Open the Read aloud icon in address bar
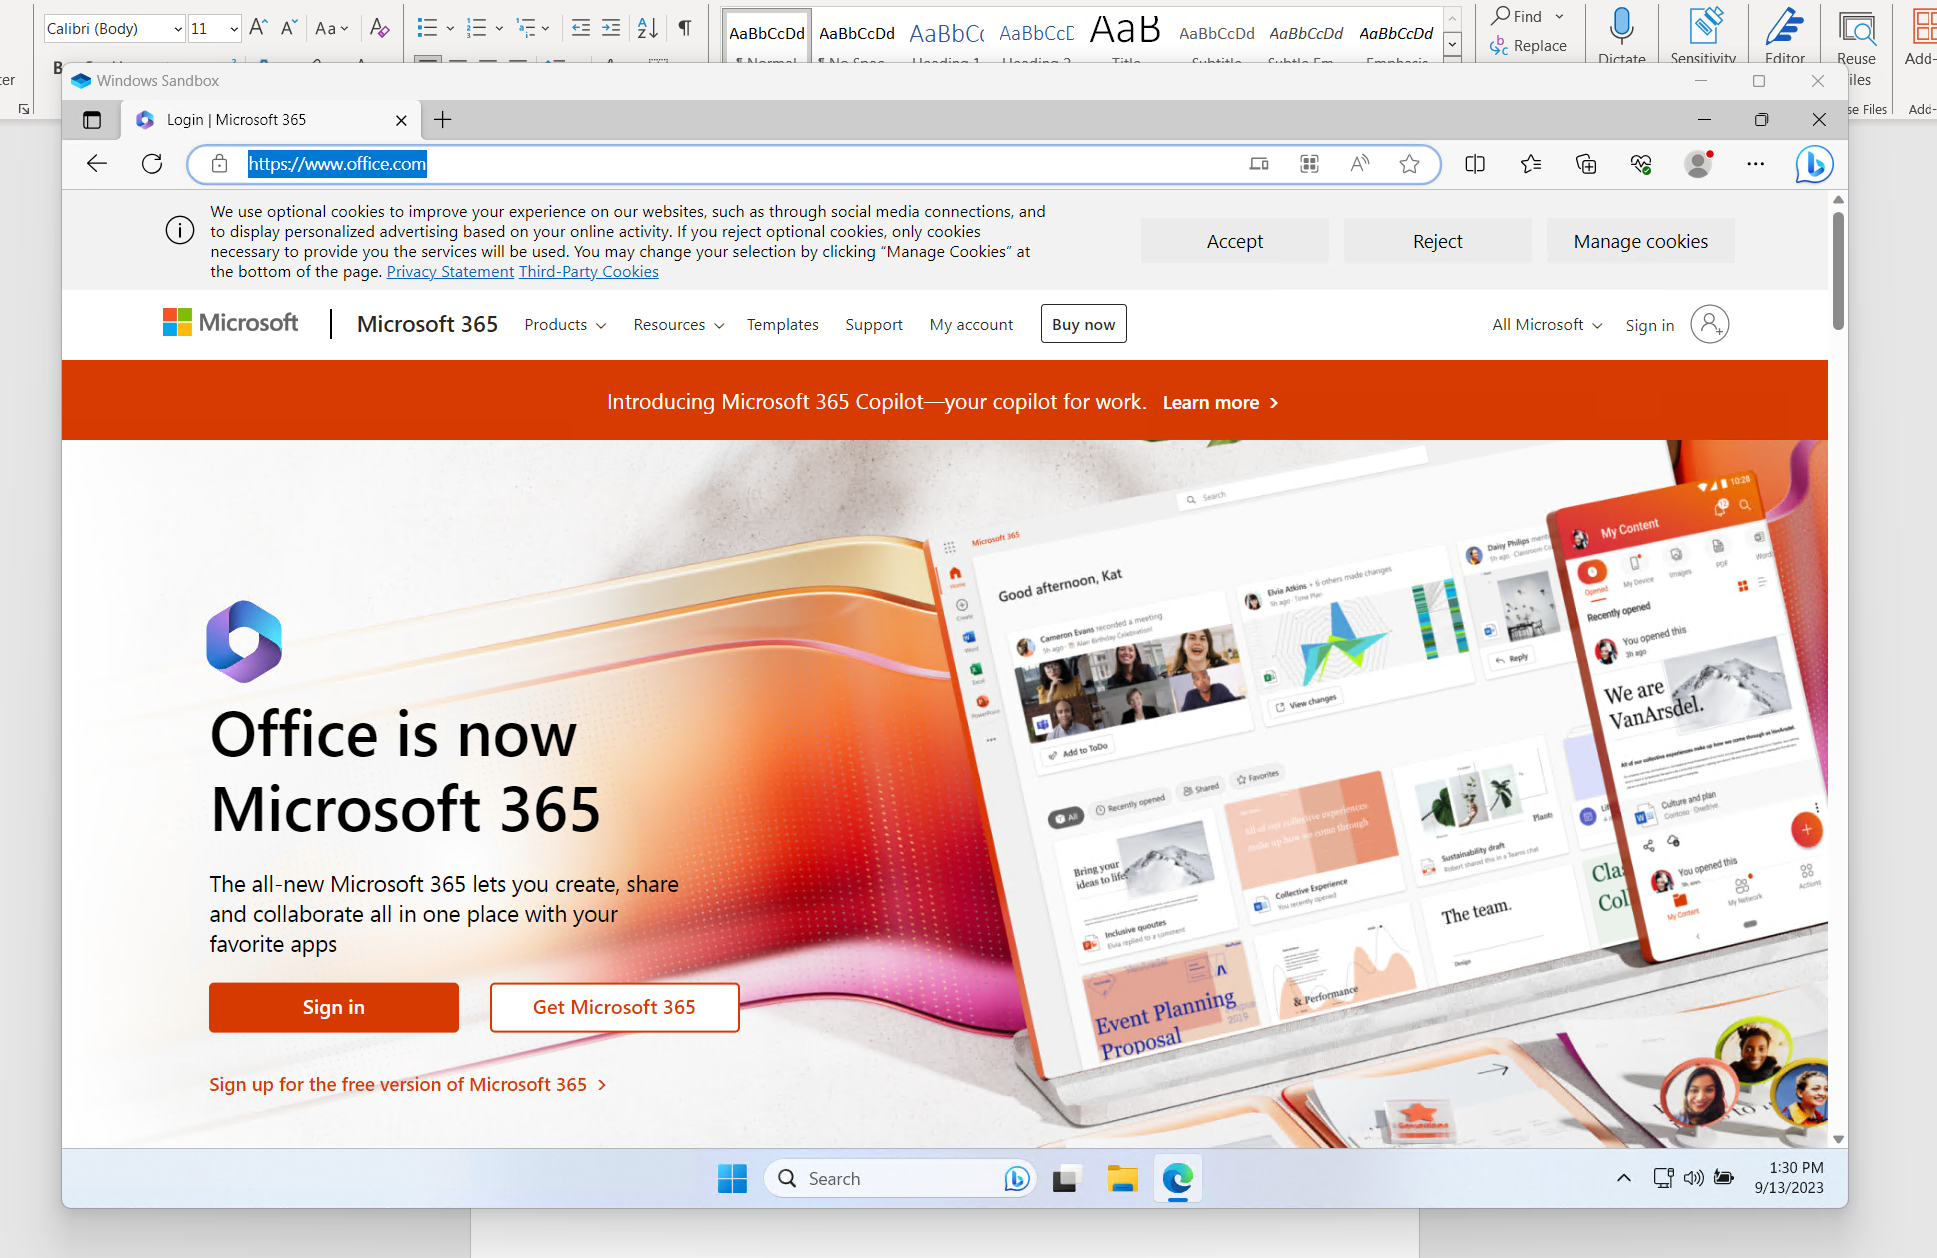The image size is (1937, 1258). coord(1360,164)
